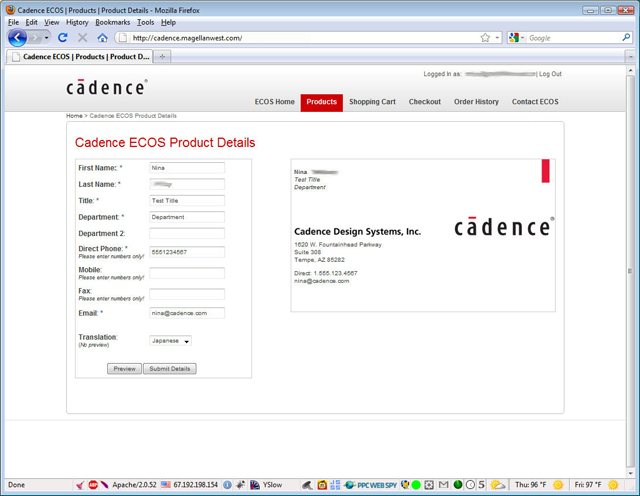Click the bright green circle status icon
This screenshot has width=640, height=496.
(416, 485)
